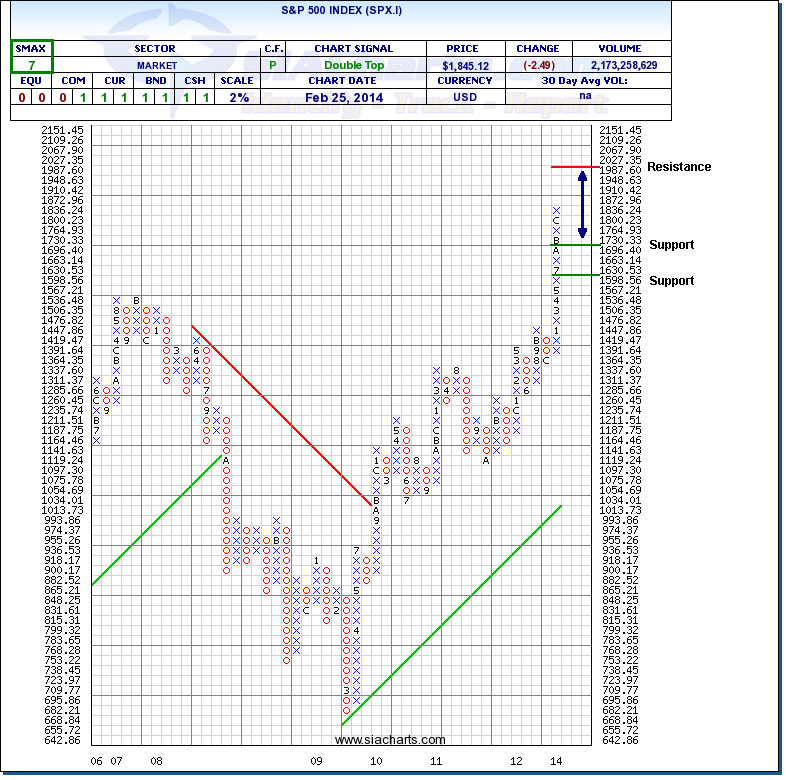Screen dimensions: 786x780
Task: Select the SMAX score value 7
Action: coord(32,64)
